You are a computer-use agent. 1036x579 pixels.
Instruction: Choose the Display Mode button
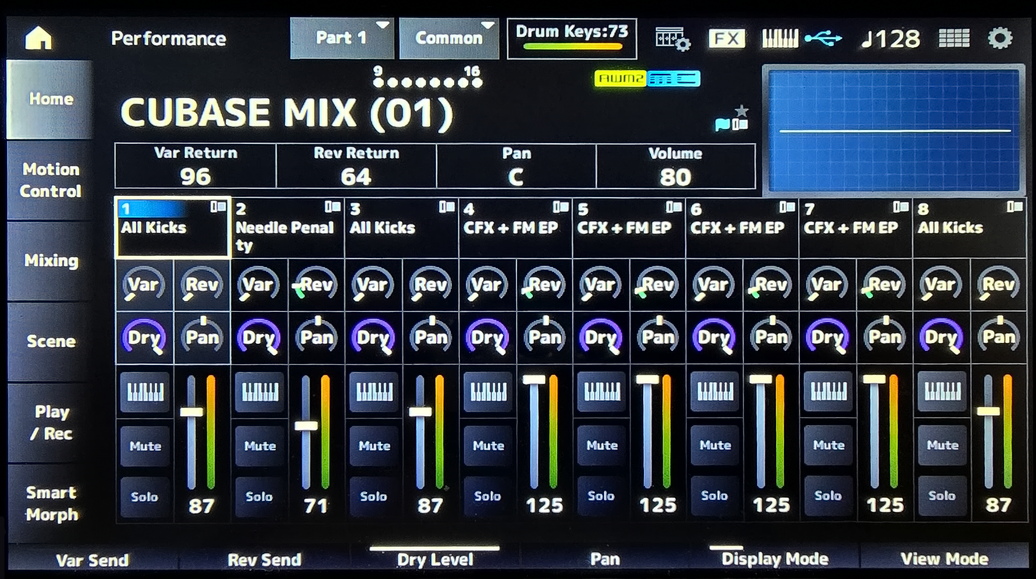pyautogui.click(x=774, y=559)
